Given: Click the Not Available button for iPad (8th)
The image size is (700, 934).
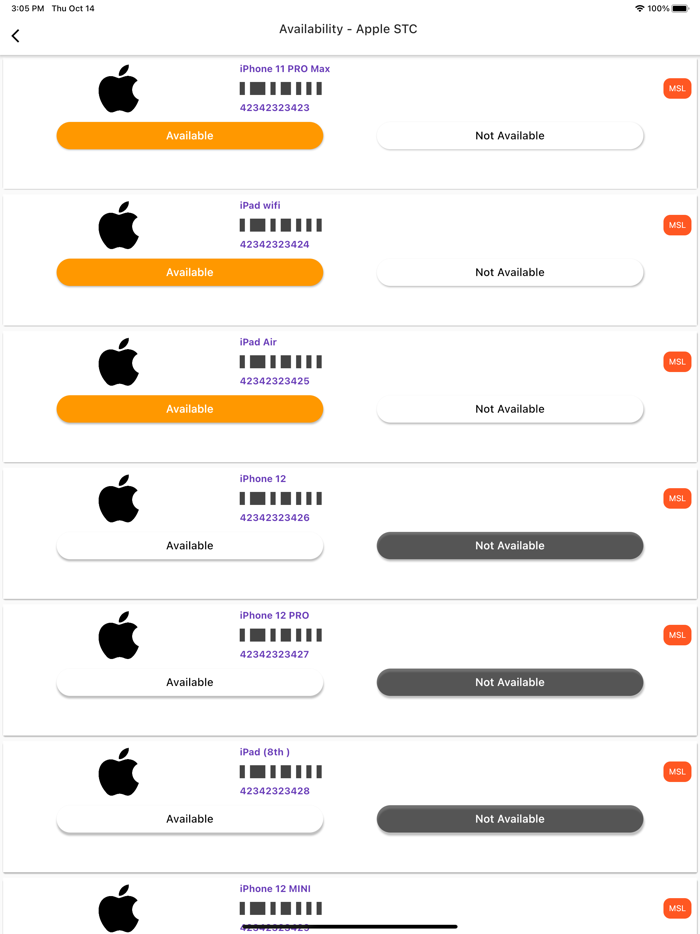Looking at the screenshot, I should point(510,819).
